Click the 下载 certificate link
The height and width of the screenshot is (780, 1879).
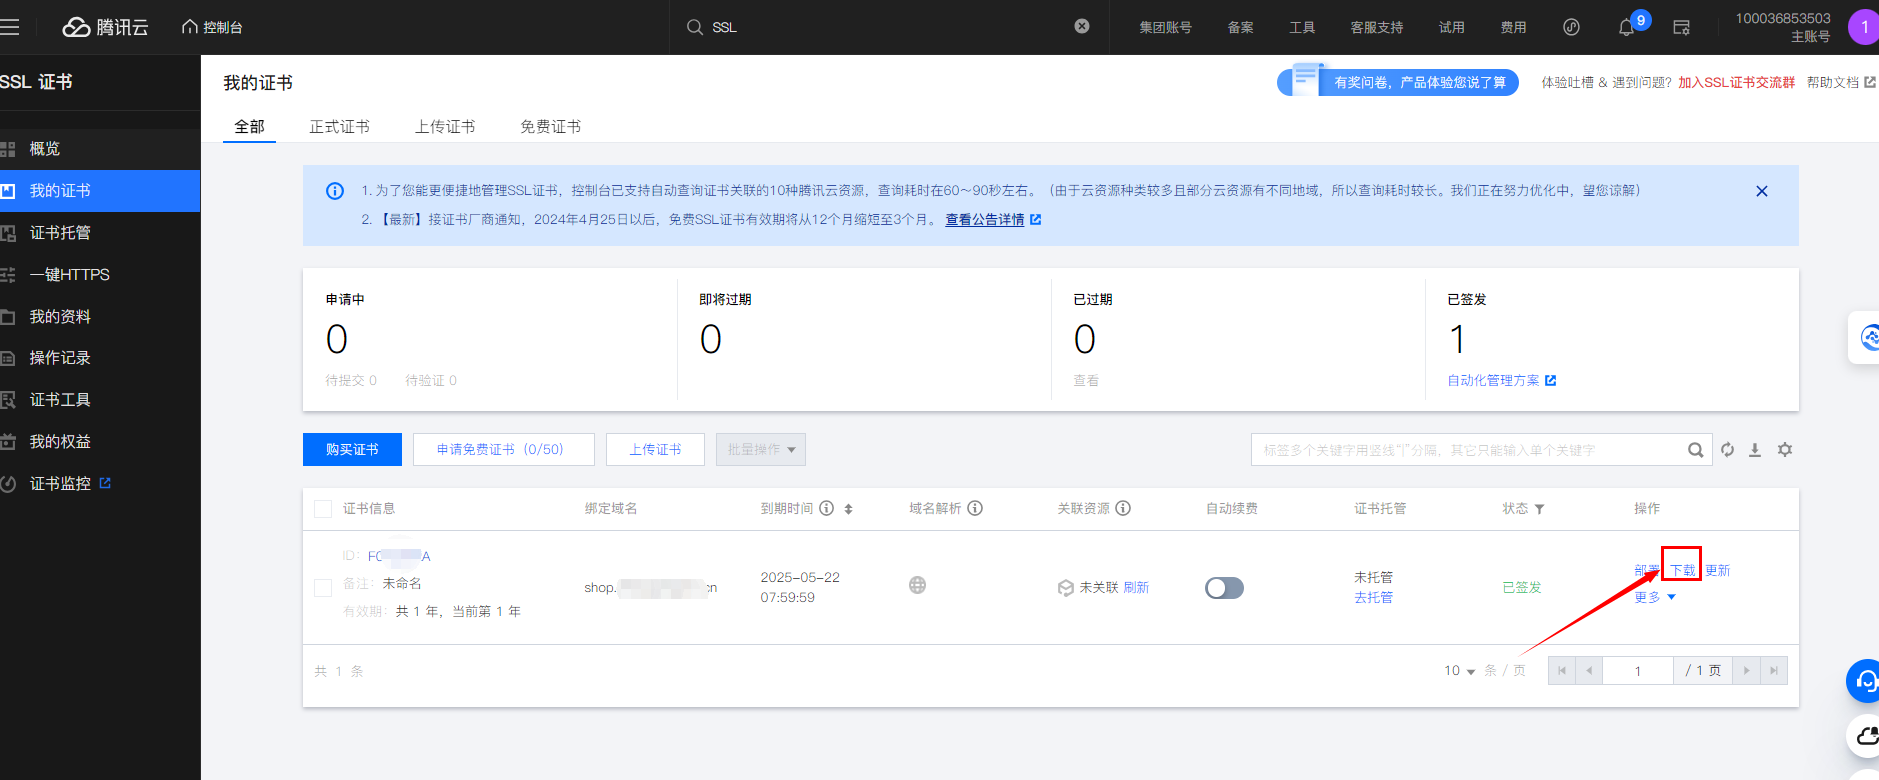click(1682, 570)
